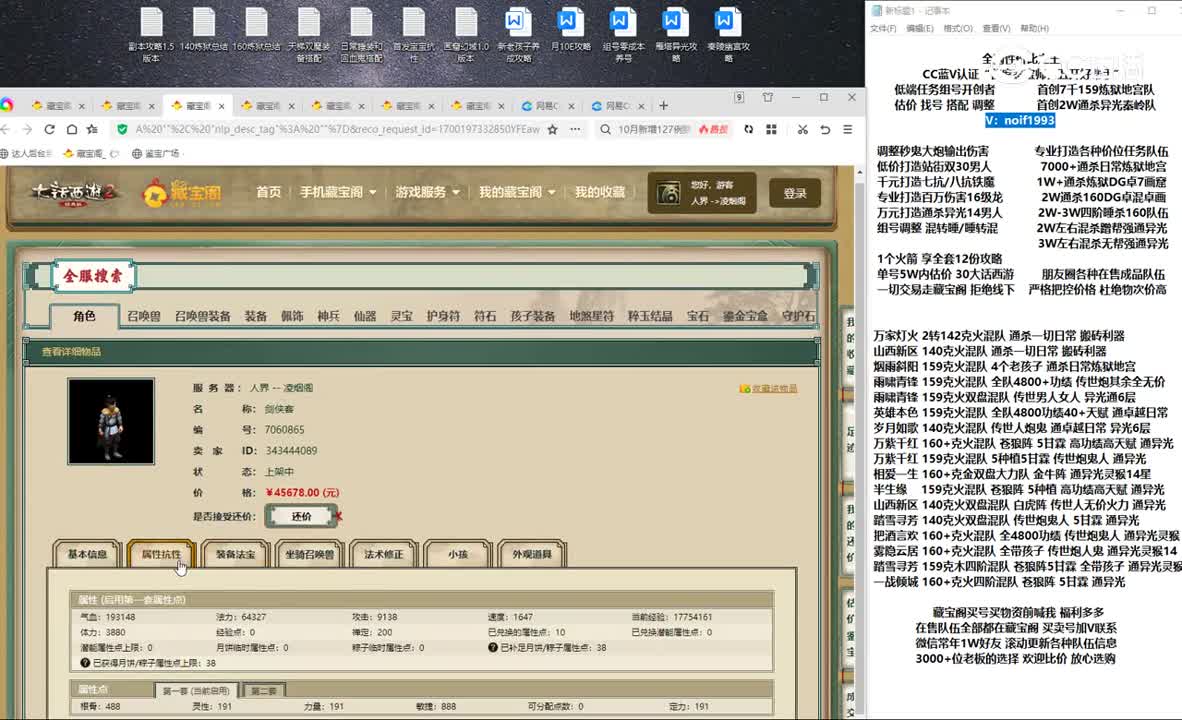Click the 还价 bargain button
The width and height of the screenshot is (1182, 720).
coord(302,516)
